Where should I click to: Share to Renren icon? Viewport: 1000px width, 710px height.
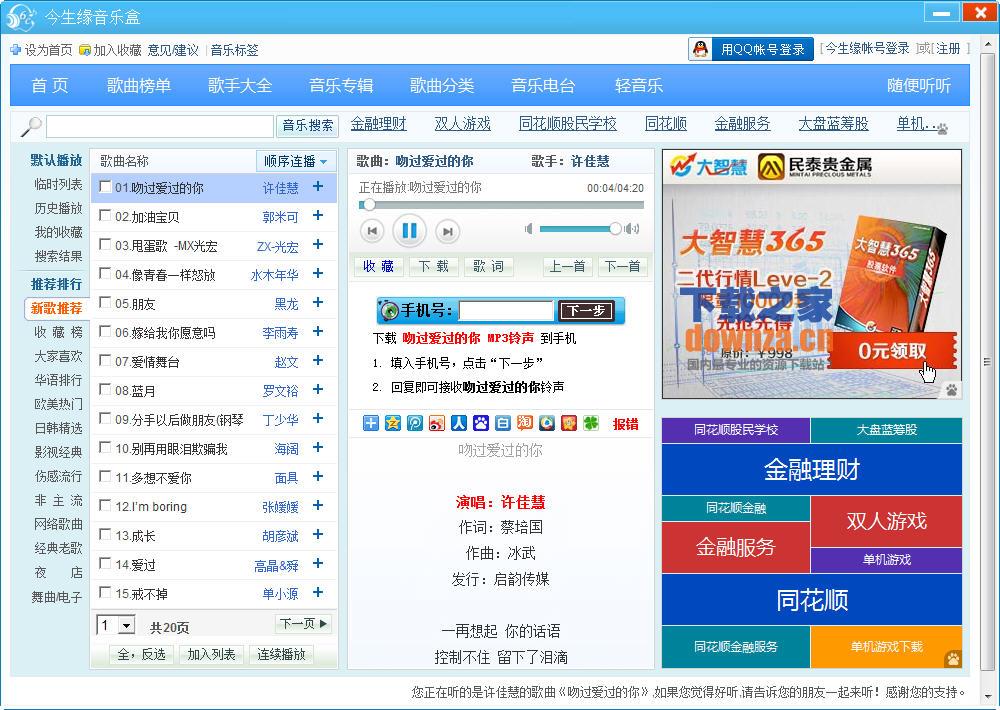click(x=459, y=423)
